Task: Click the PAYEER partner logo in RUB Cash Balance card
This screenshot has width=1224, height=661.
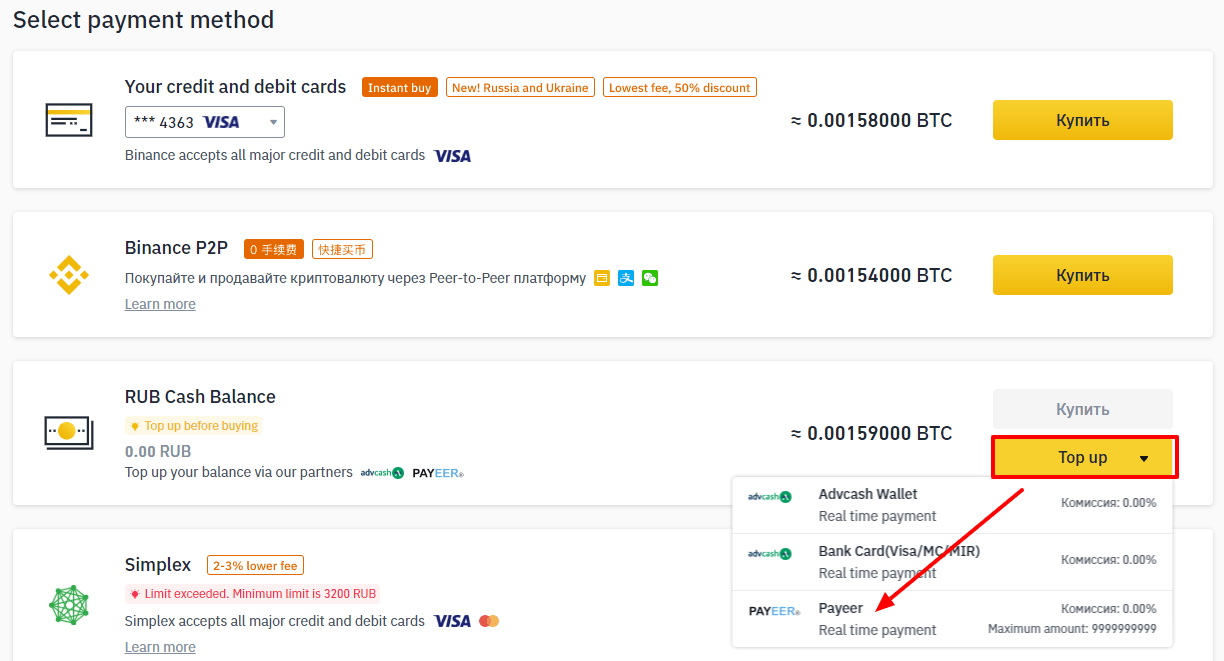Action: [438, 473]
